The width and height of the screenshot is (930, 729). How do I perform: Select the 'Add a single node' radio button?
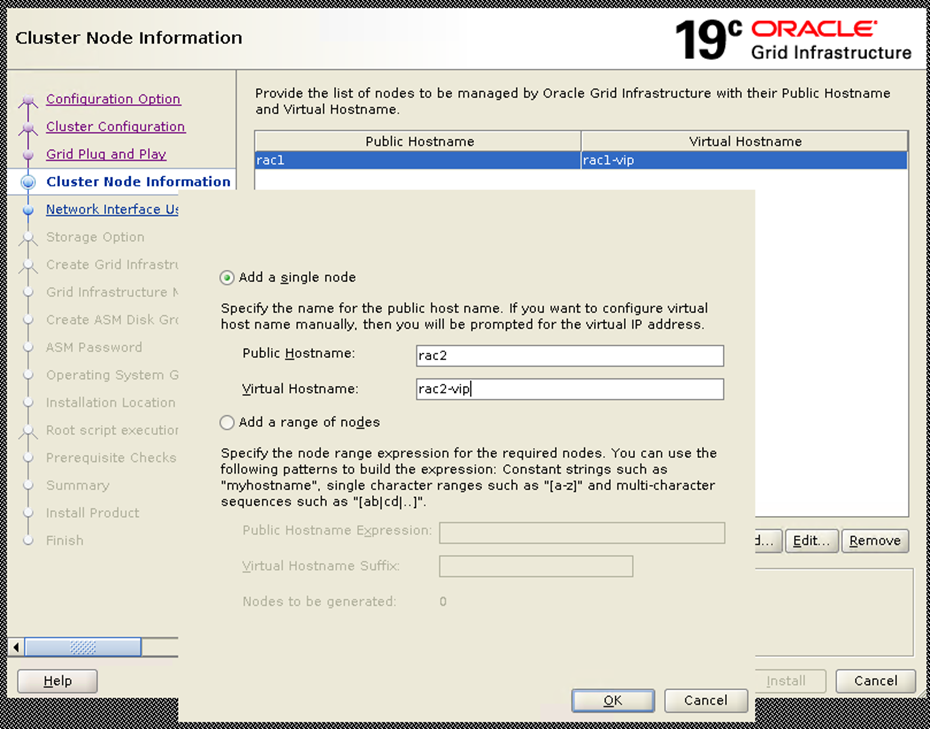point(228,277)
